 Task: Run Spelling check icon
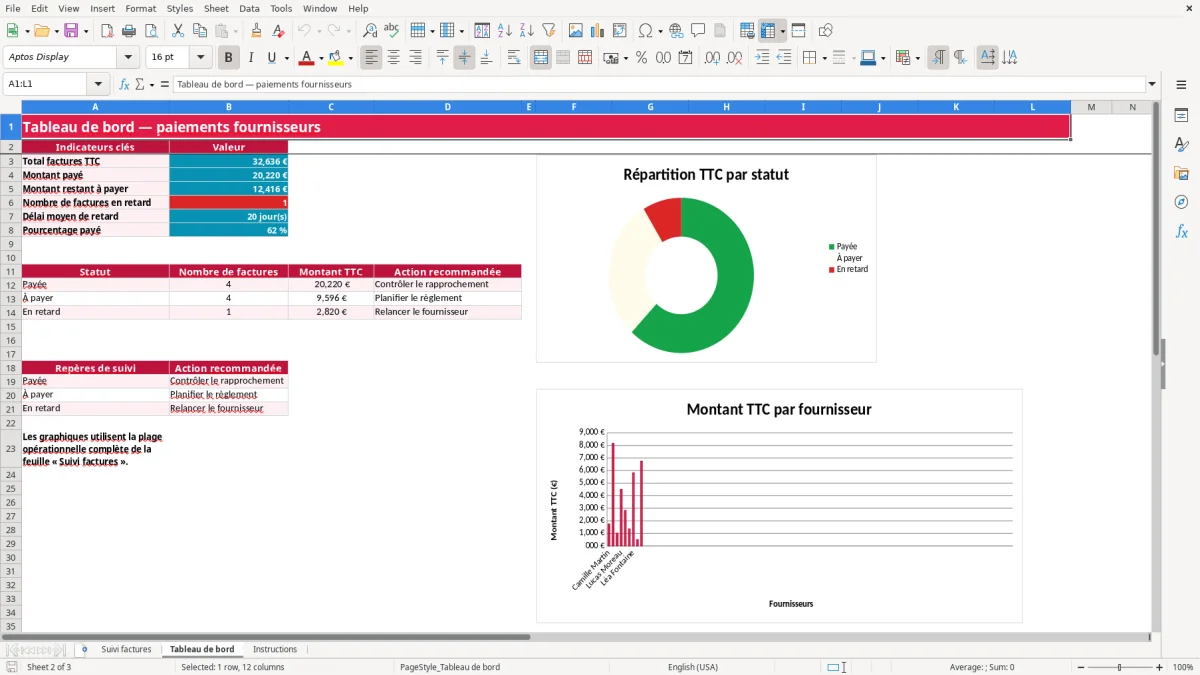point(392,31)
